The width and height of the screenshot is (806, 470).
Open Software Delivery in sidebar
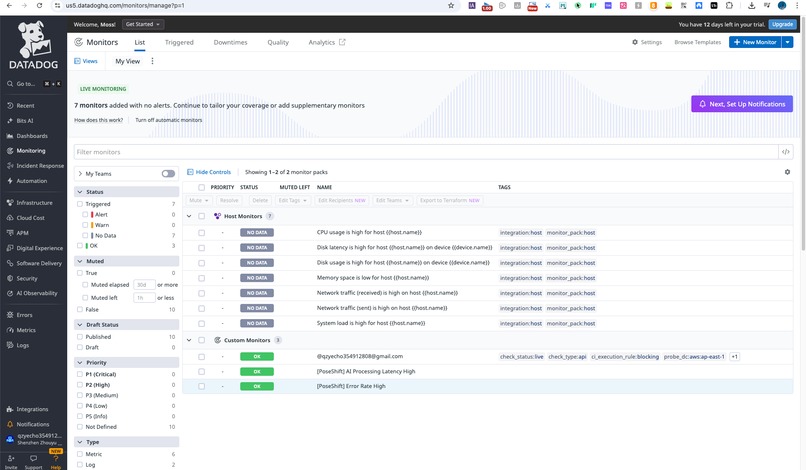[x=39, y=263]
